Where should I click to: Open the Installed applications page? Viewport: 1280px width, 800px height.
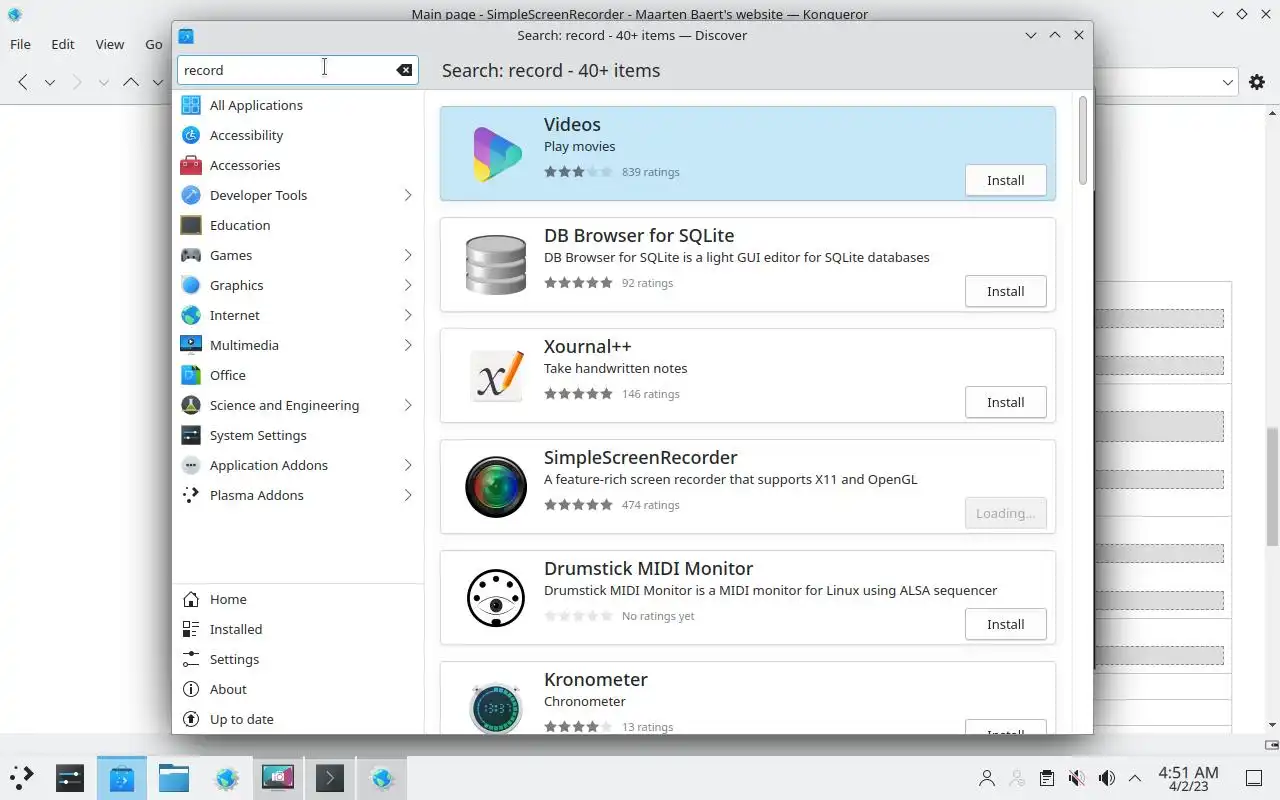[x=298, y=629]
